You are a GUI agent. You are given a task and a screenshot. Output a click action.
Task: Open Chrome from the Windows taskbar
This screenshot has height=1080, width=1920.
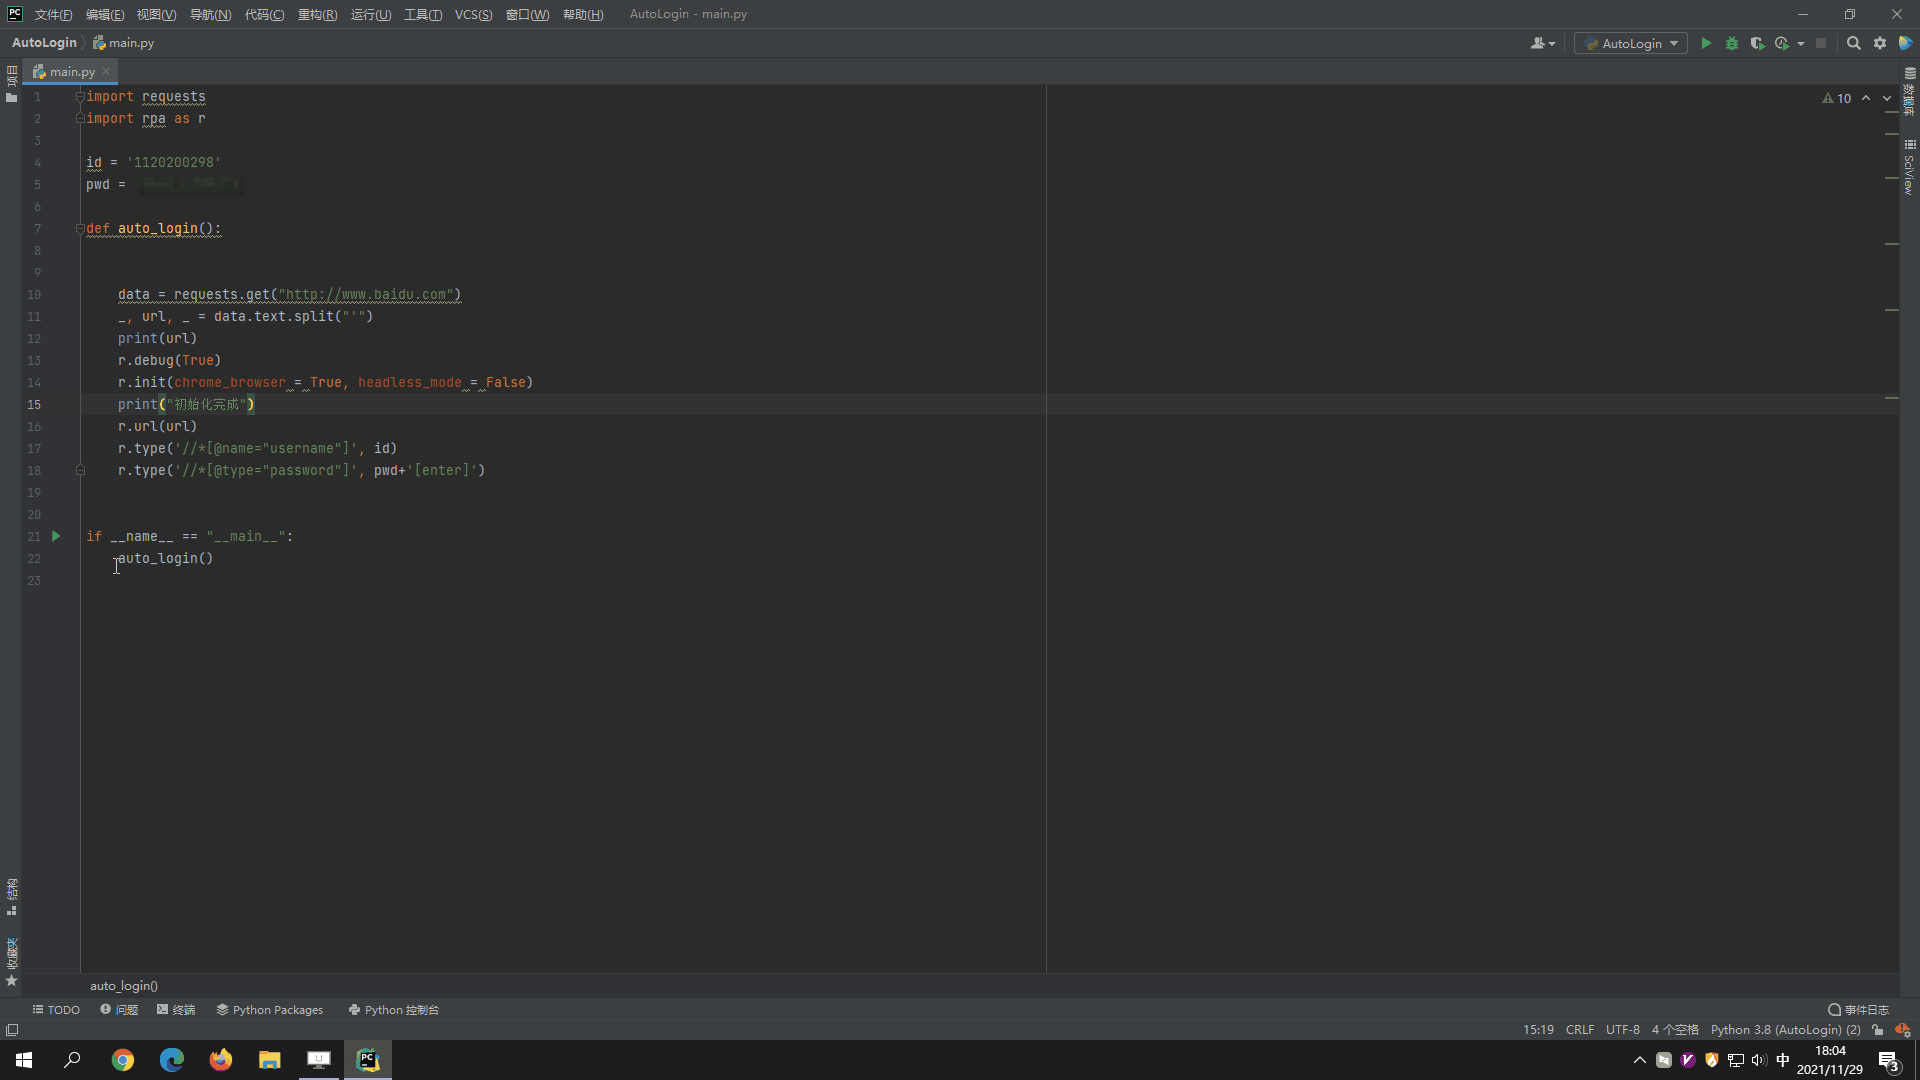123,1060
